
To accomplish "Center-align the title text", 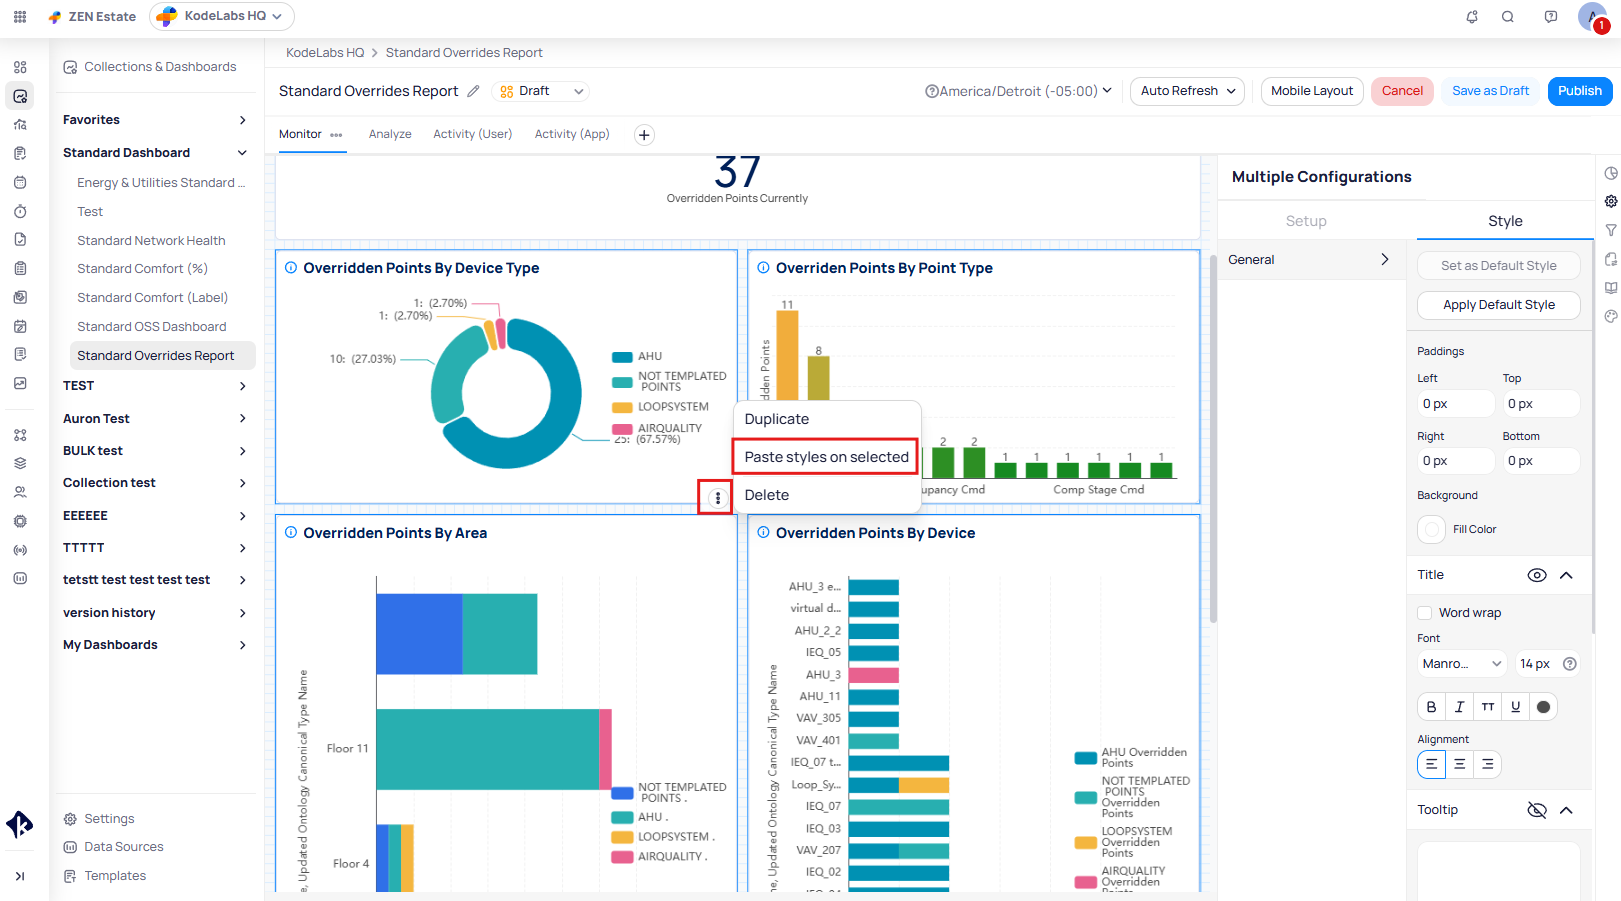I will pyautogui.click(x=1459, y=764).
